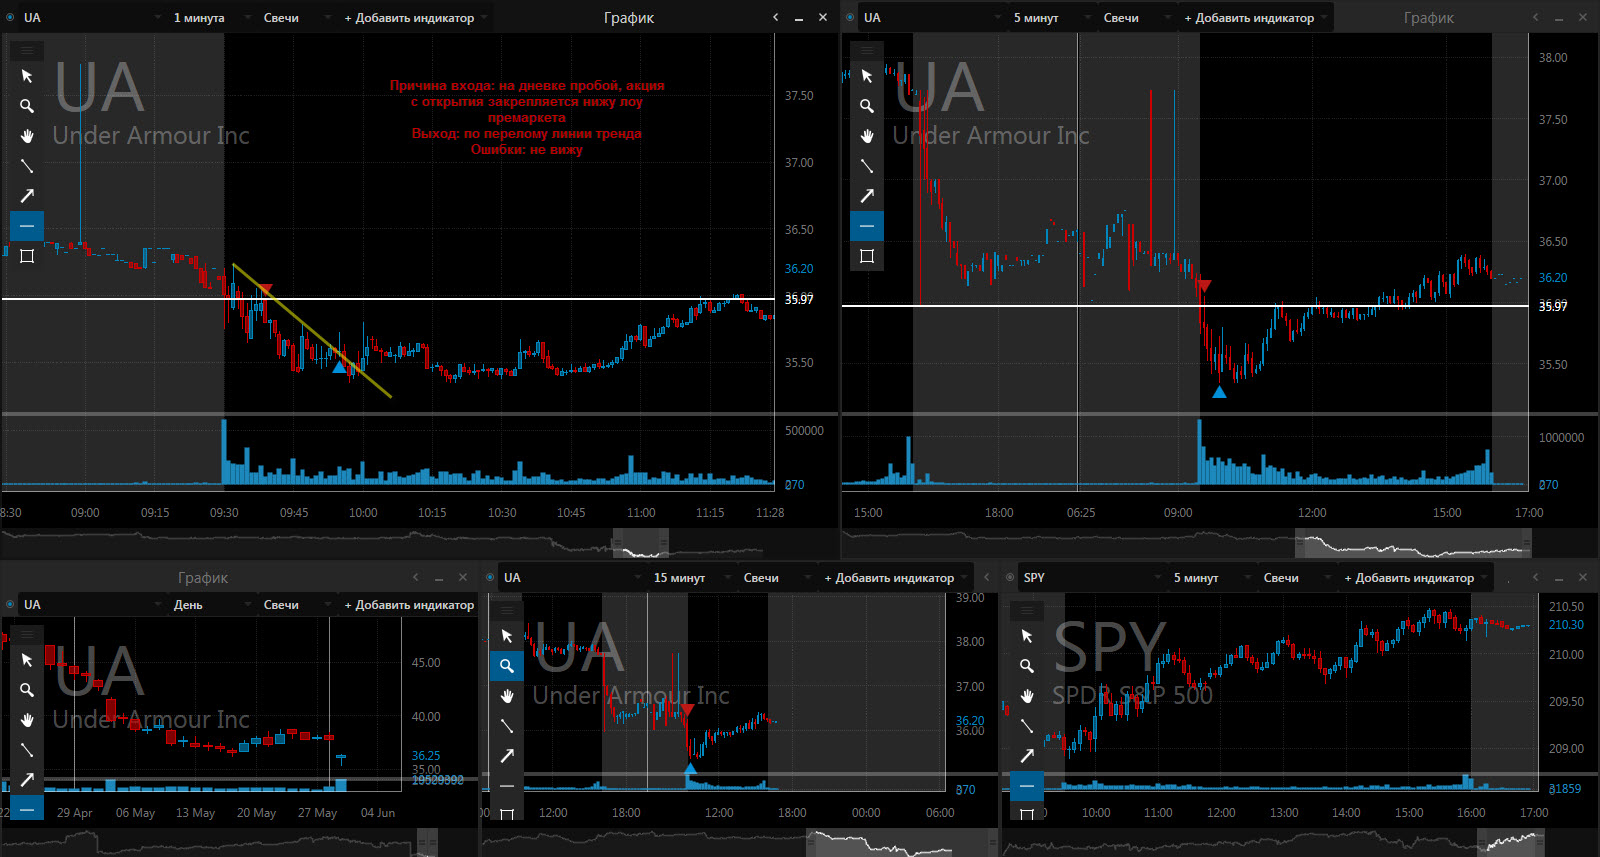
Task: Select horizontal line tool in UA 5-minute chart
Action: (867, 226)
